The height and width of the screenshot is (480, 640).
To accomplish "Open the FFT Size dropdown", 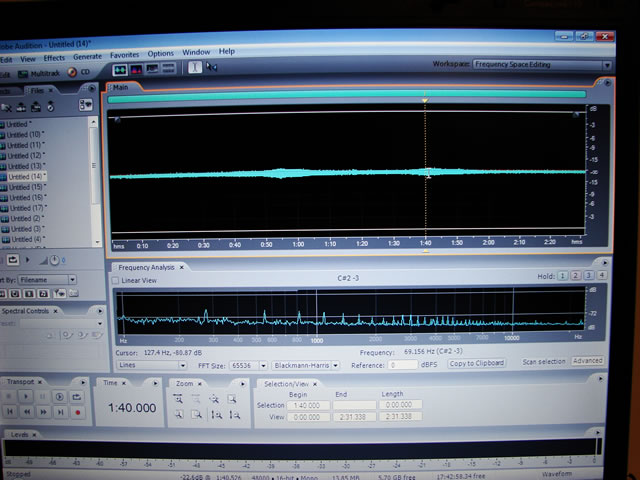I will [x=263, y=365].
